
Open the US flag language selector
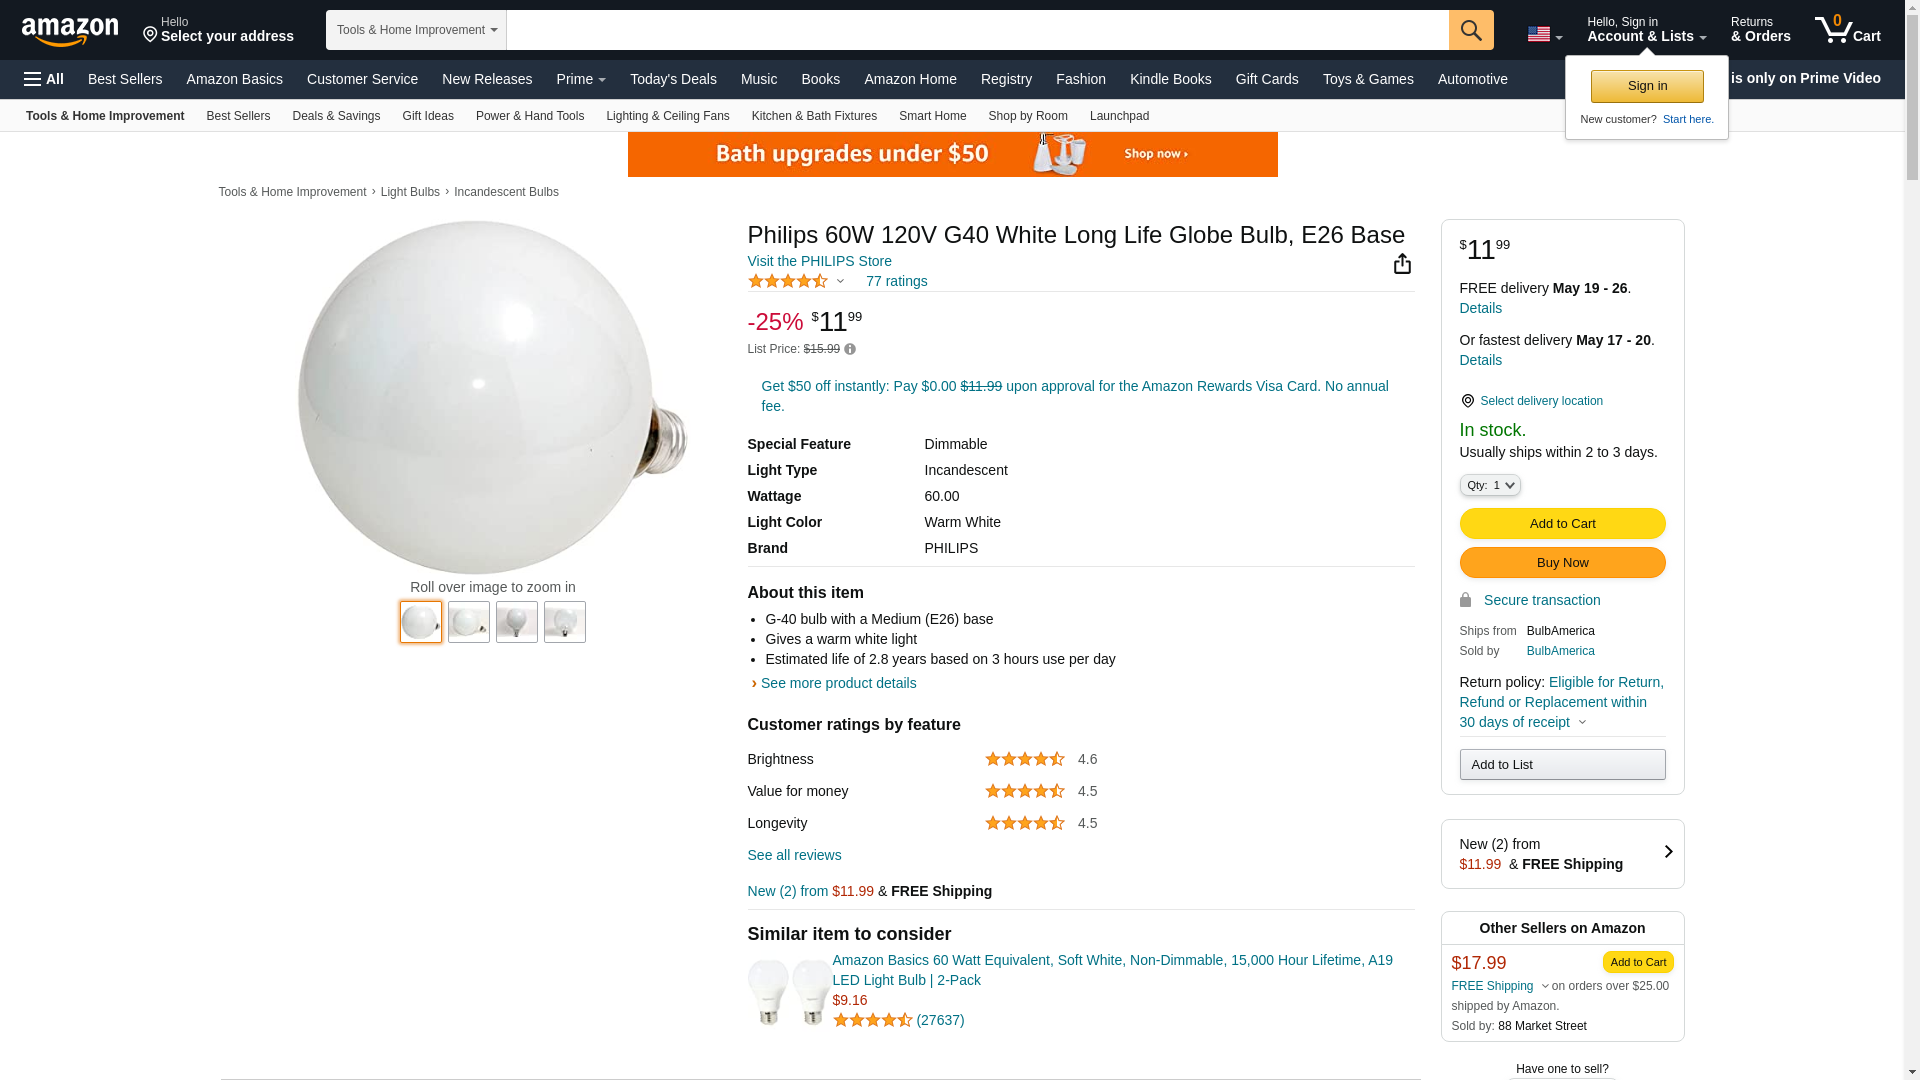click(1544, 34)
